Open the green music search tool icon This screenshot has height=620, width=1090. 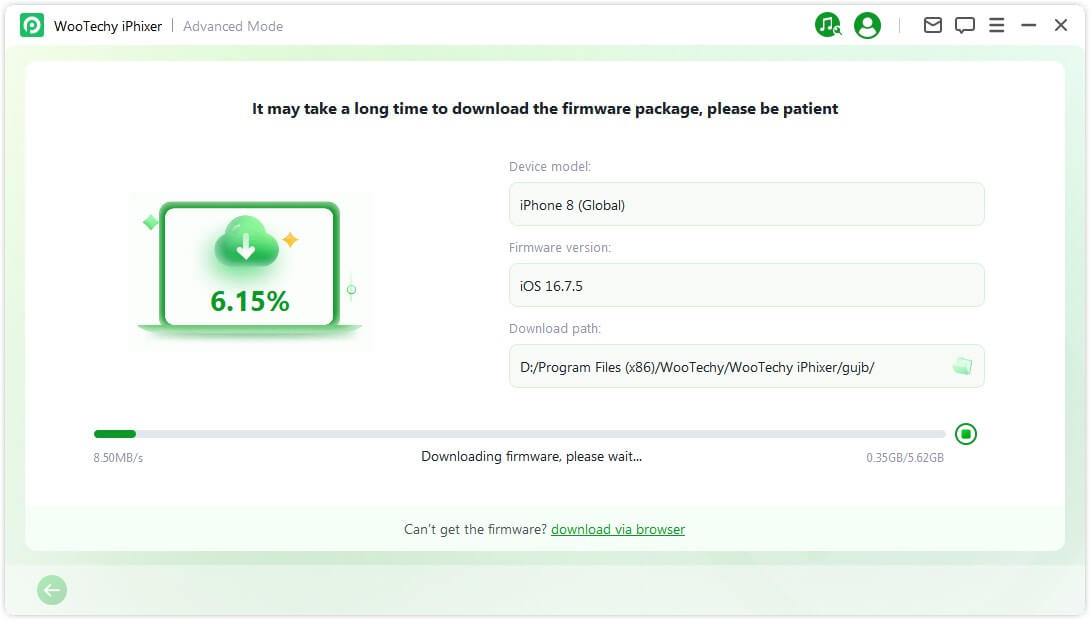coord(828,26)
